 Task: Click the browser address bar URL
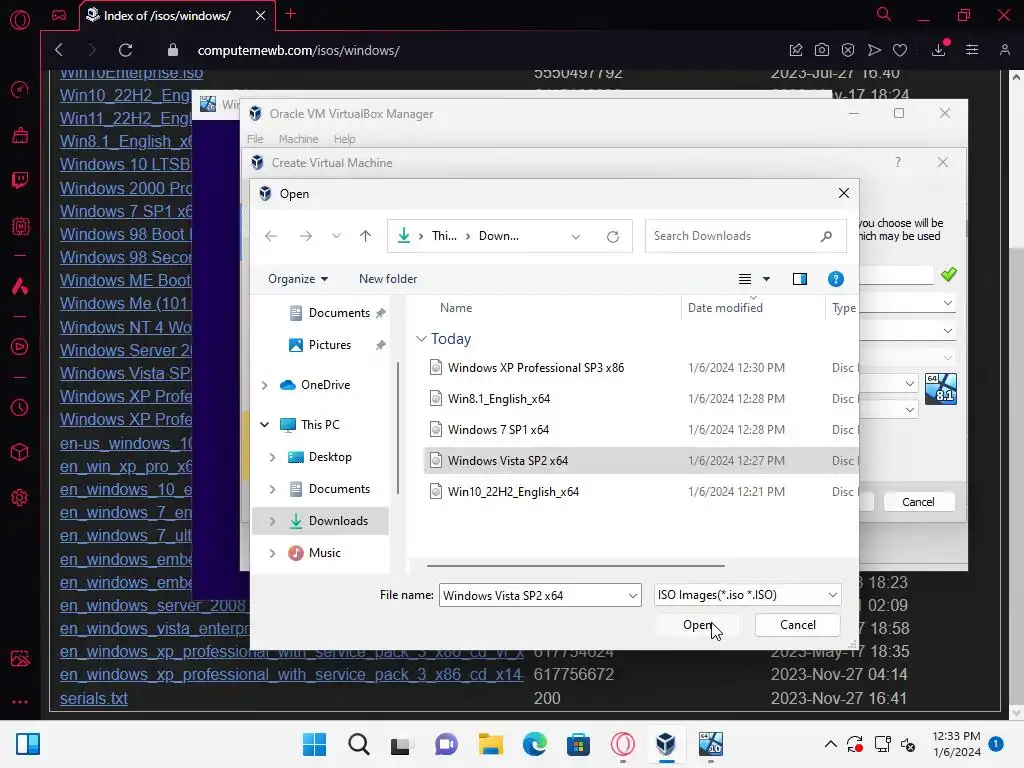[x=298, y=50]
